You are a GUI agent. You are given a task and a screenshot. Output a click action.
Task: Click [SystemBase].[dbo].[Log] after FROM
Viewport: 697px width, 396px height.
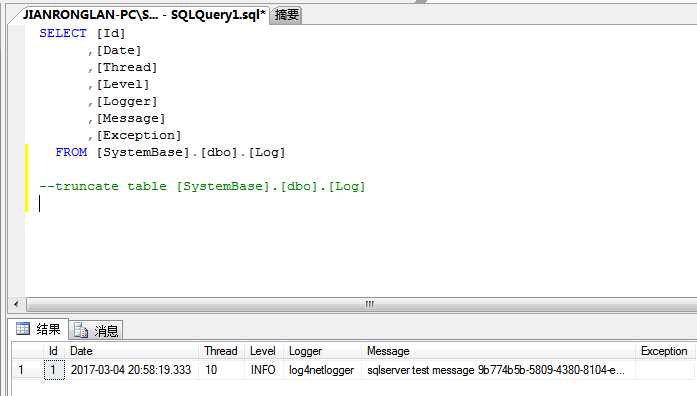191,152
